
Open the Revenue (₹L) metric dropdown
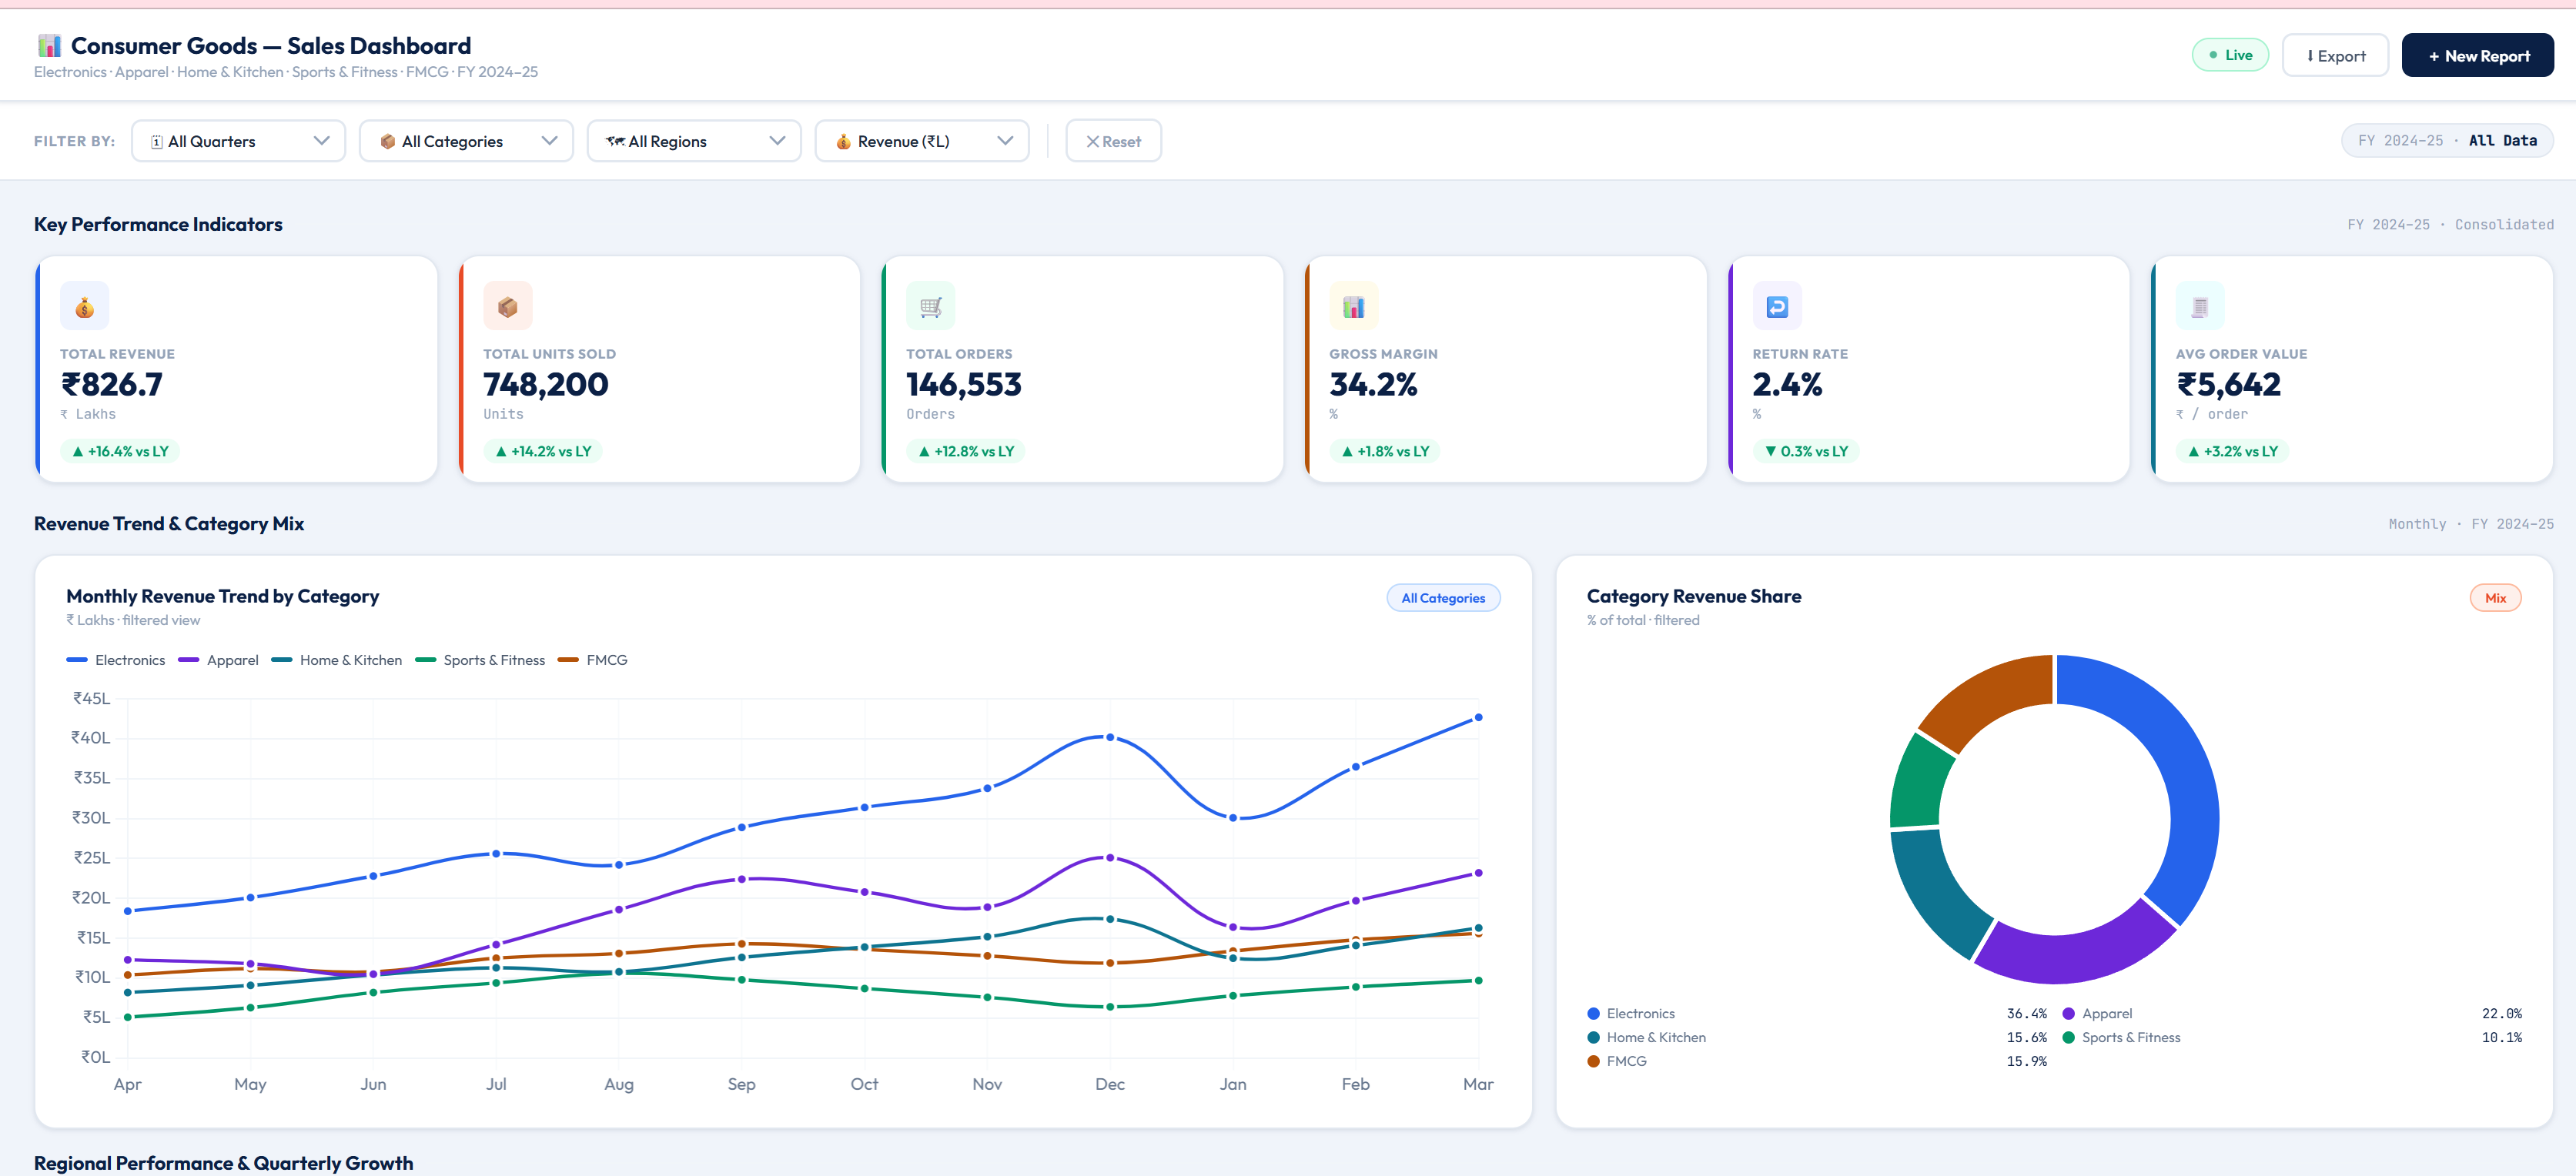[922, 141]
